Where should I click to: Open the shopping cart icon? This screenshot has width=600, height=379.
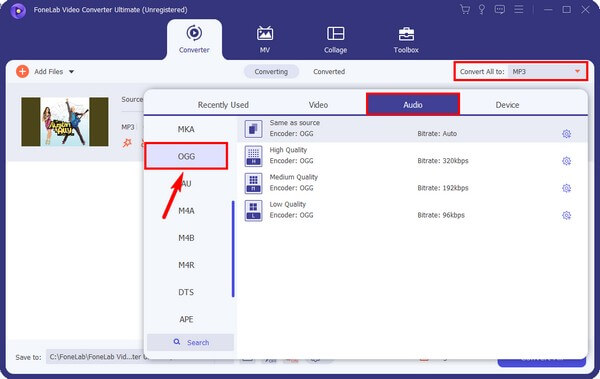click(465, 10)
